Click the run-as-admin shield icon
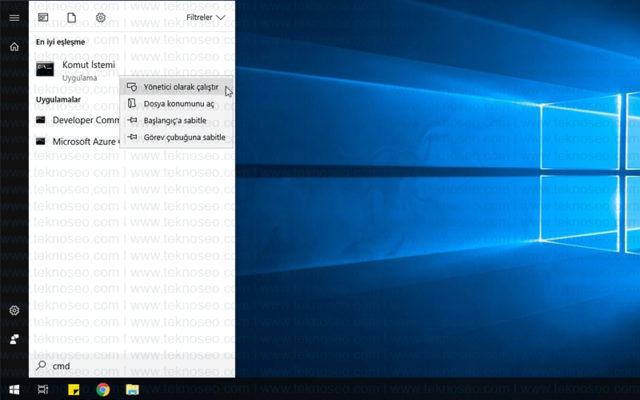The image size is (640, 400). tap(132, 87)
